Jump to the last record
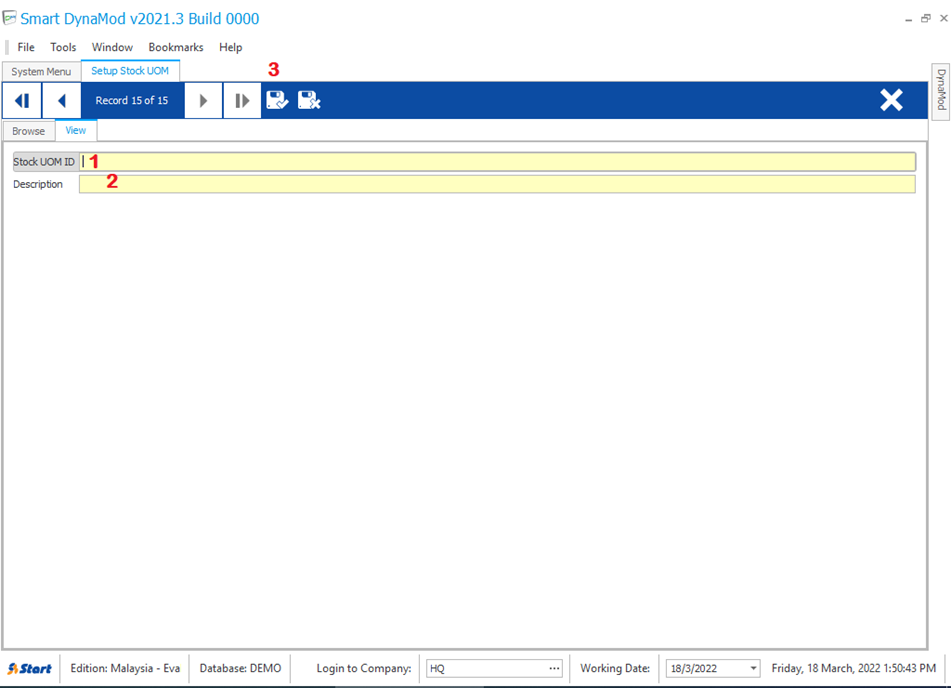Image resolution: width=951 pixels, height=688 pixels. click(242, 100)
